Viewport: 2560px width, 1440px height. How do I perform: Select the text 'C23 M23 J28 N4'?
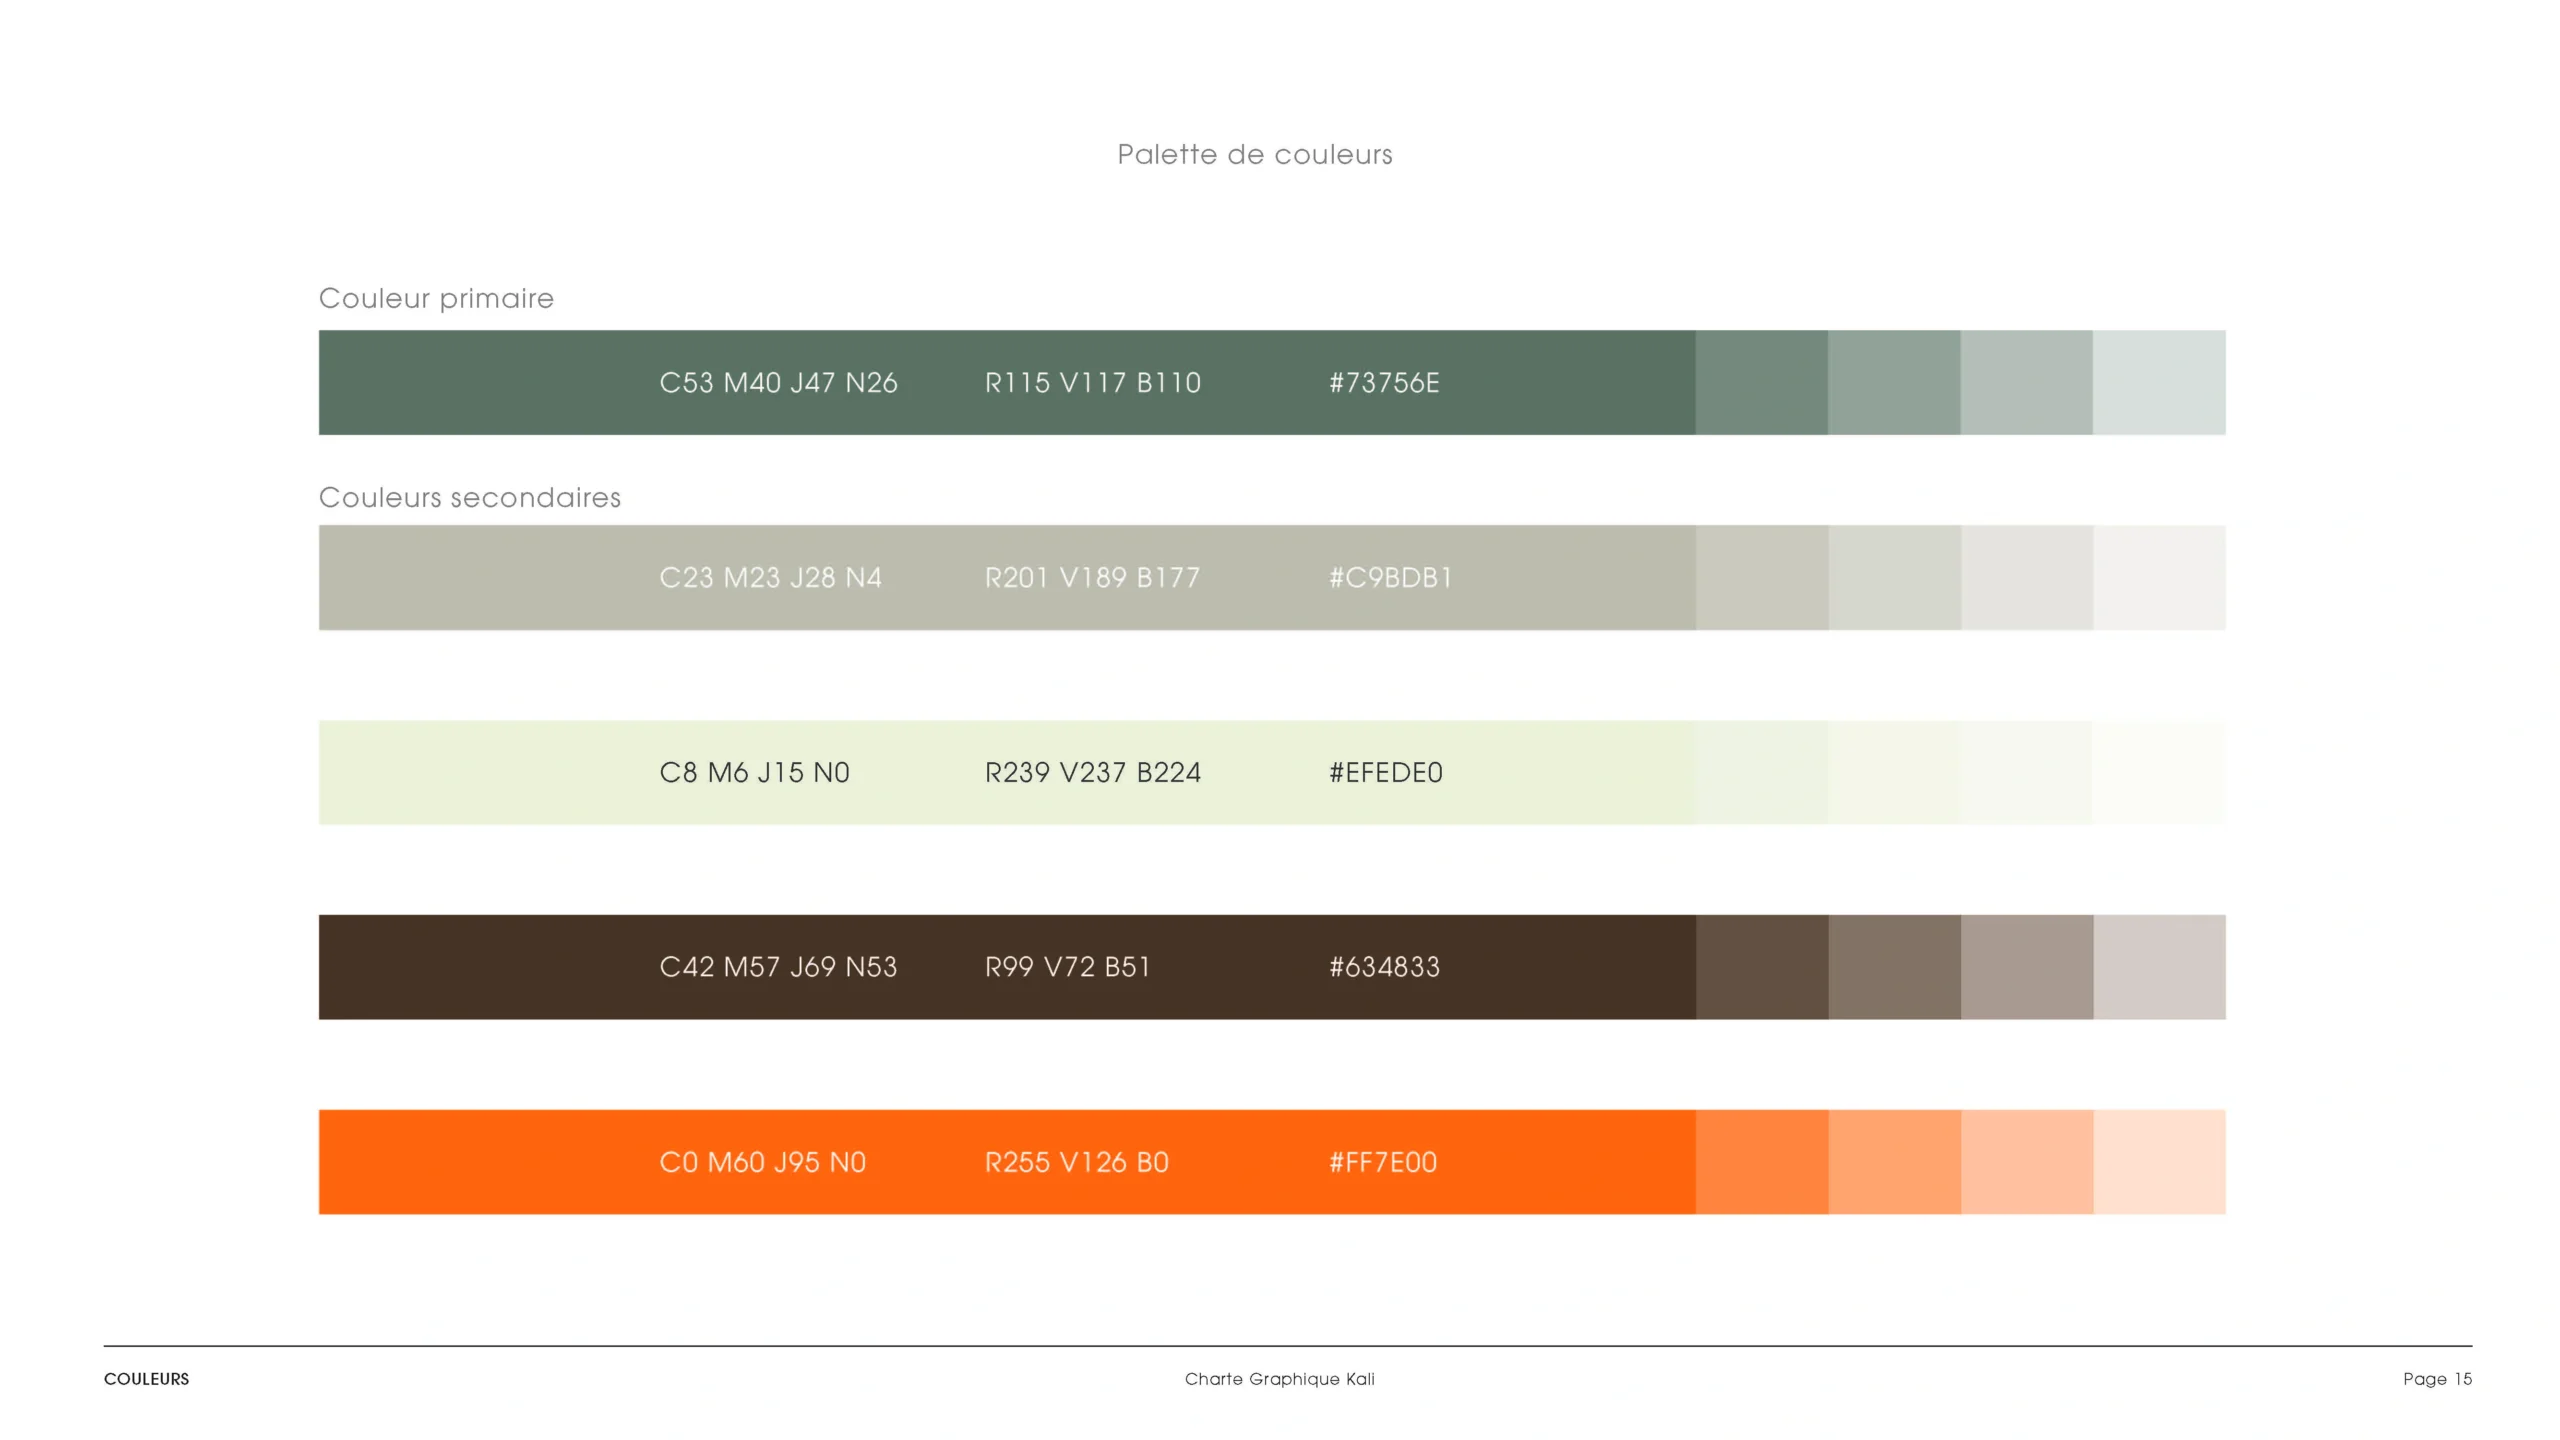click(x=770, y=578)
